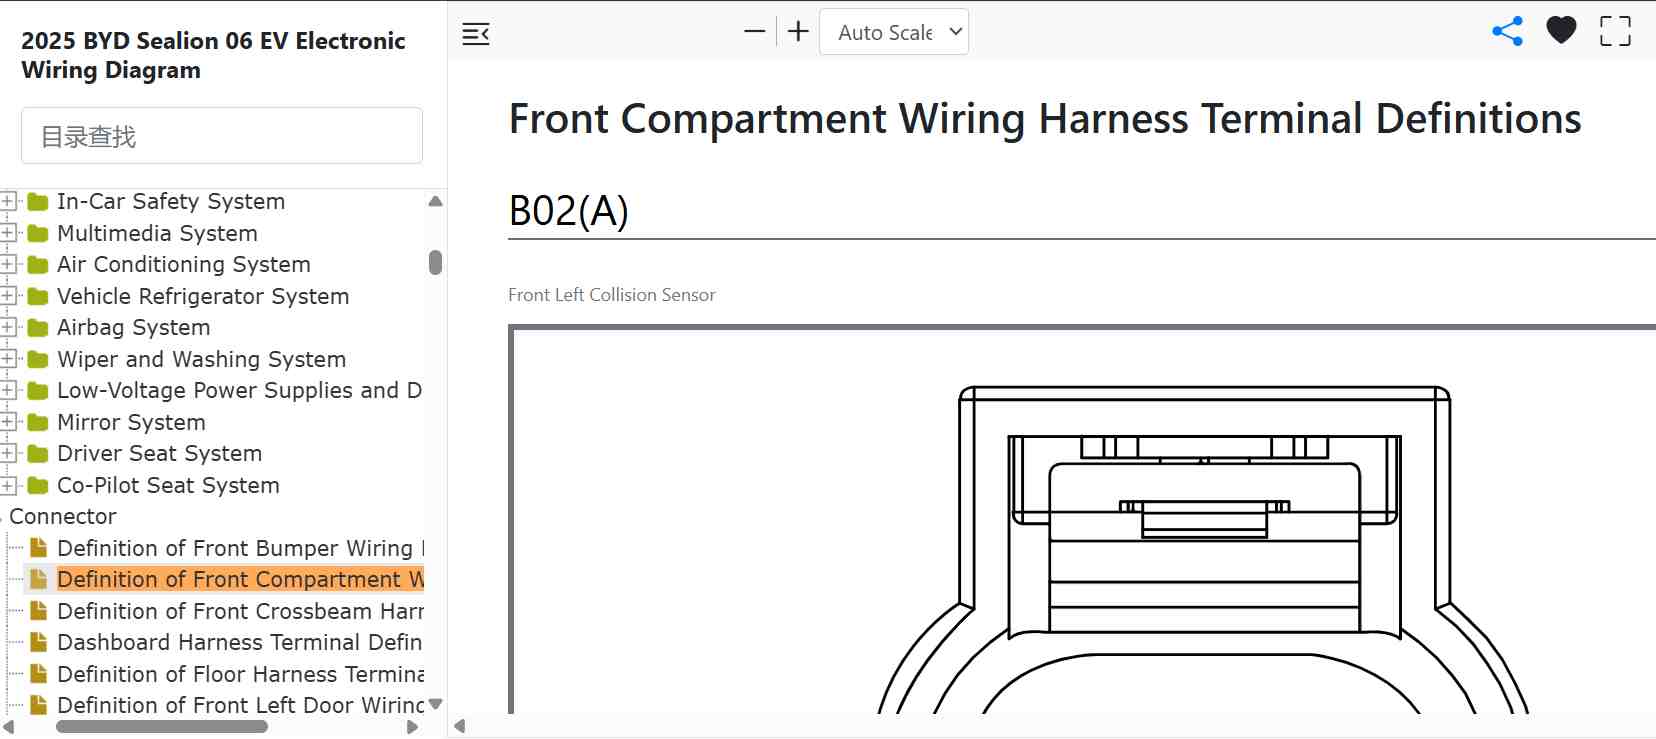
Task: Select the Air Conditioning System item
Action: 184,265
